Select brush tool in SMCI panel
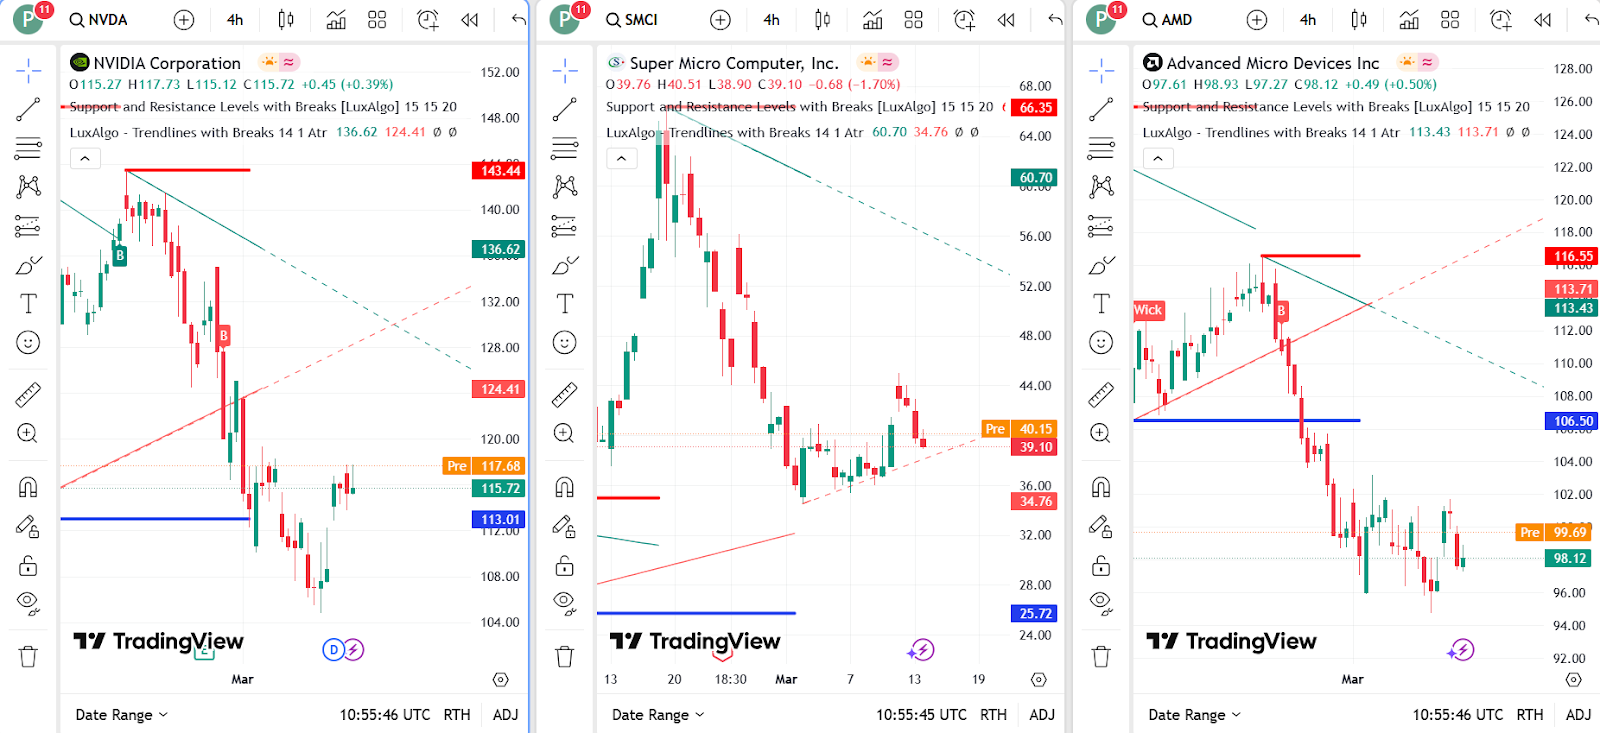The image size is (1600, 733). pos(564,265)
